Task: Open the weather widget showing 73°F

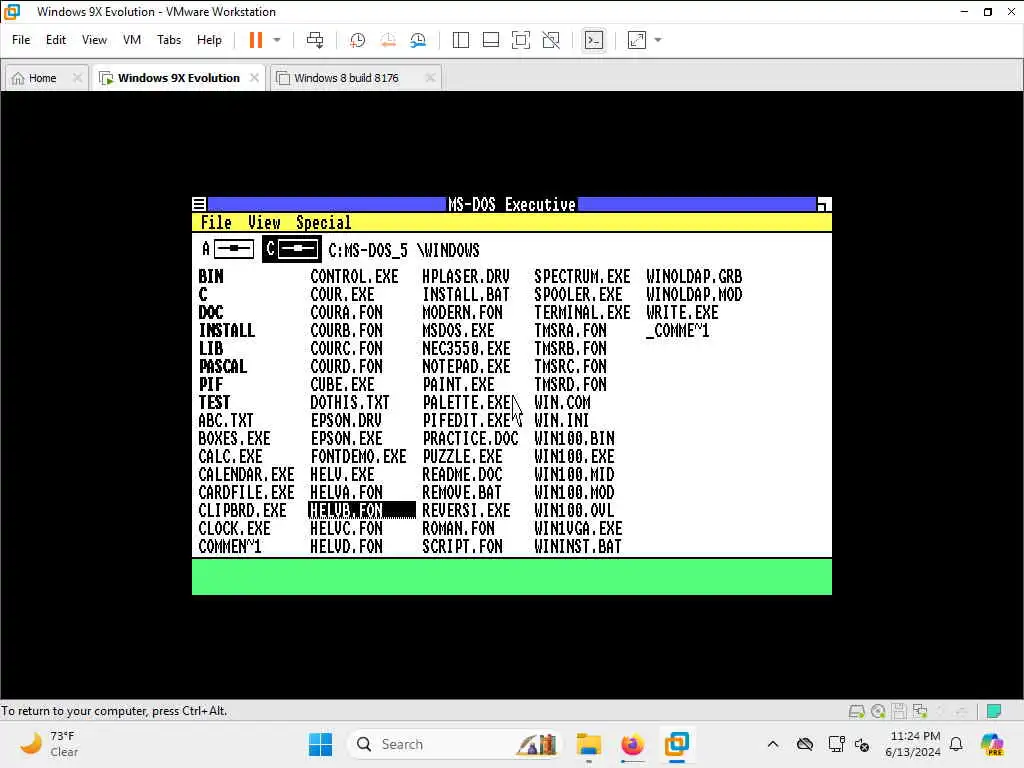Action: pos(49,744)
